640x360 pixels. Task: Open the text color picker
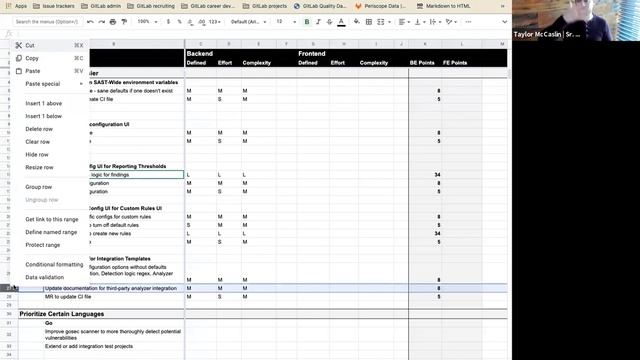click(x=341, y=22)
